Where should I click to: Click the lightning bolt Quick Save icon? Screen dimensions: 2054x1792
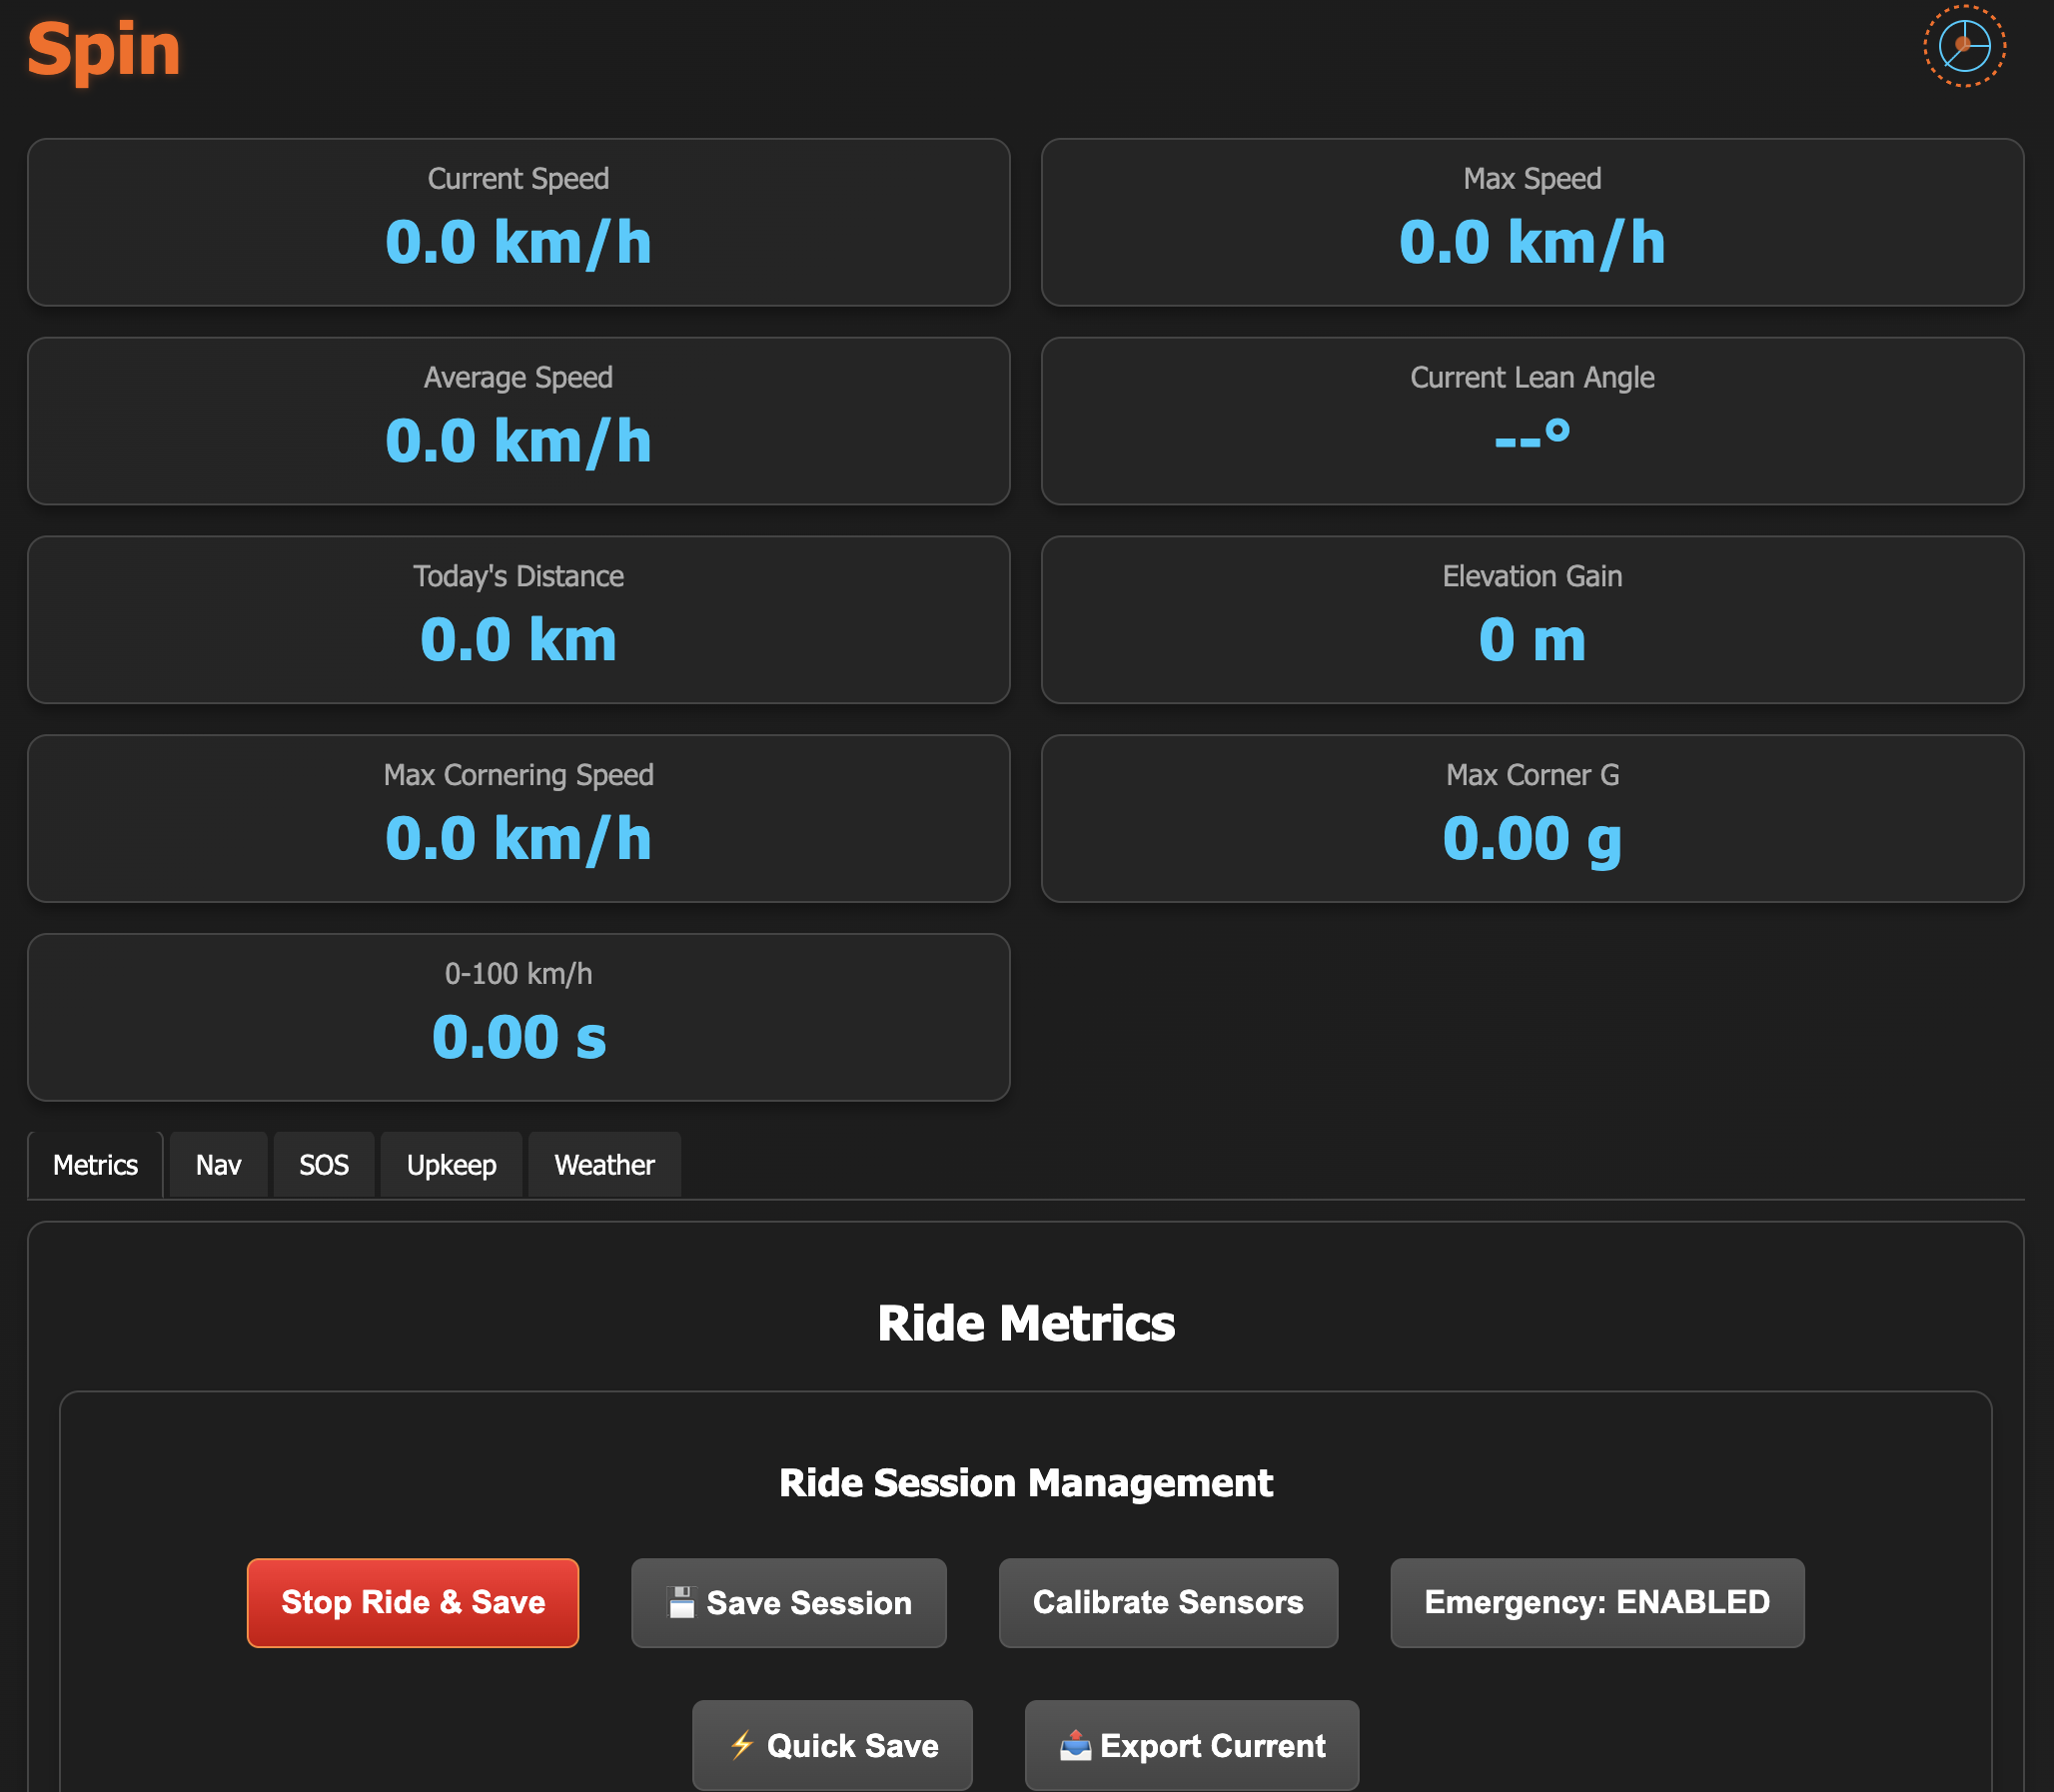click(x=742, y=1745)
